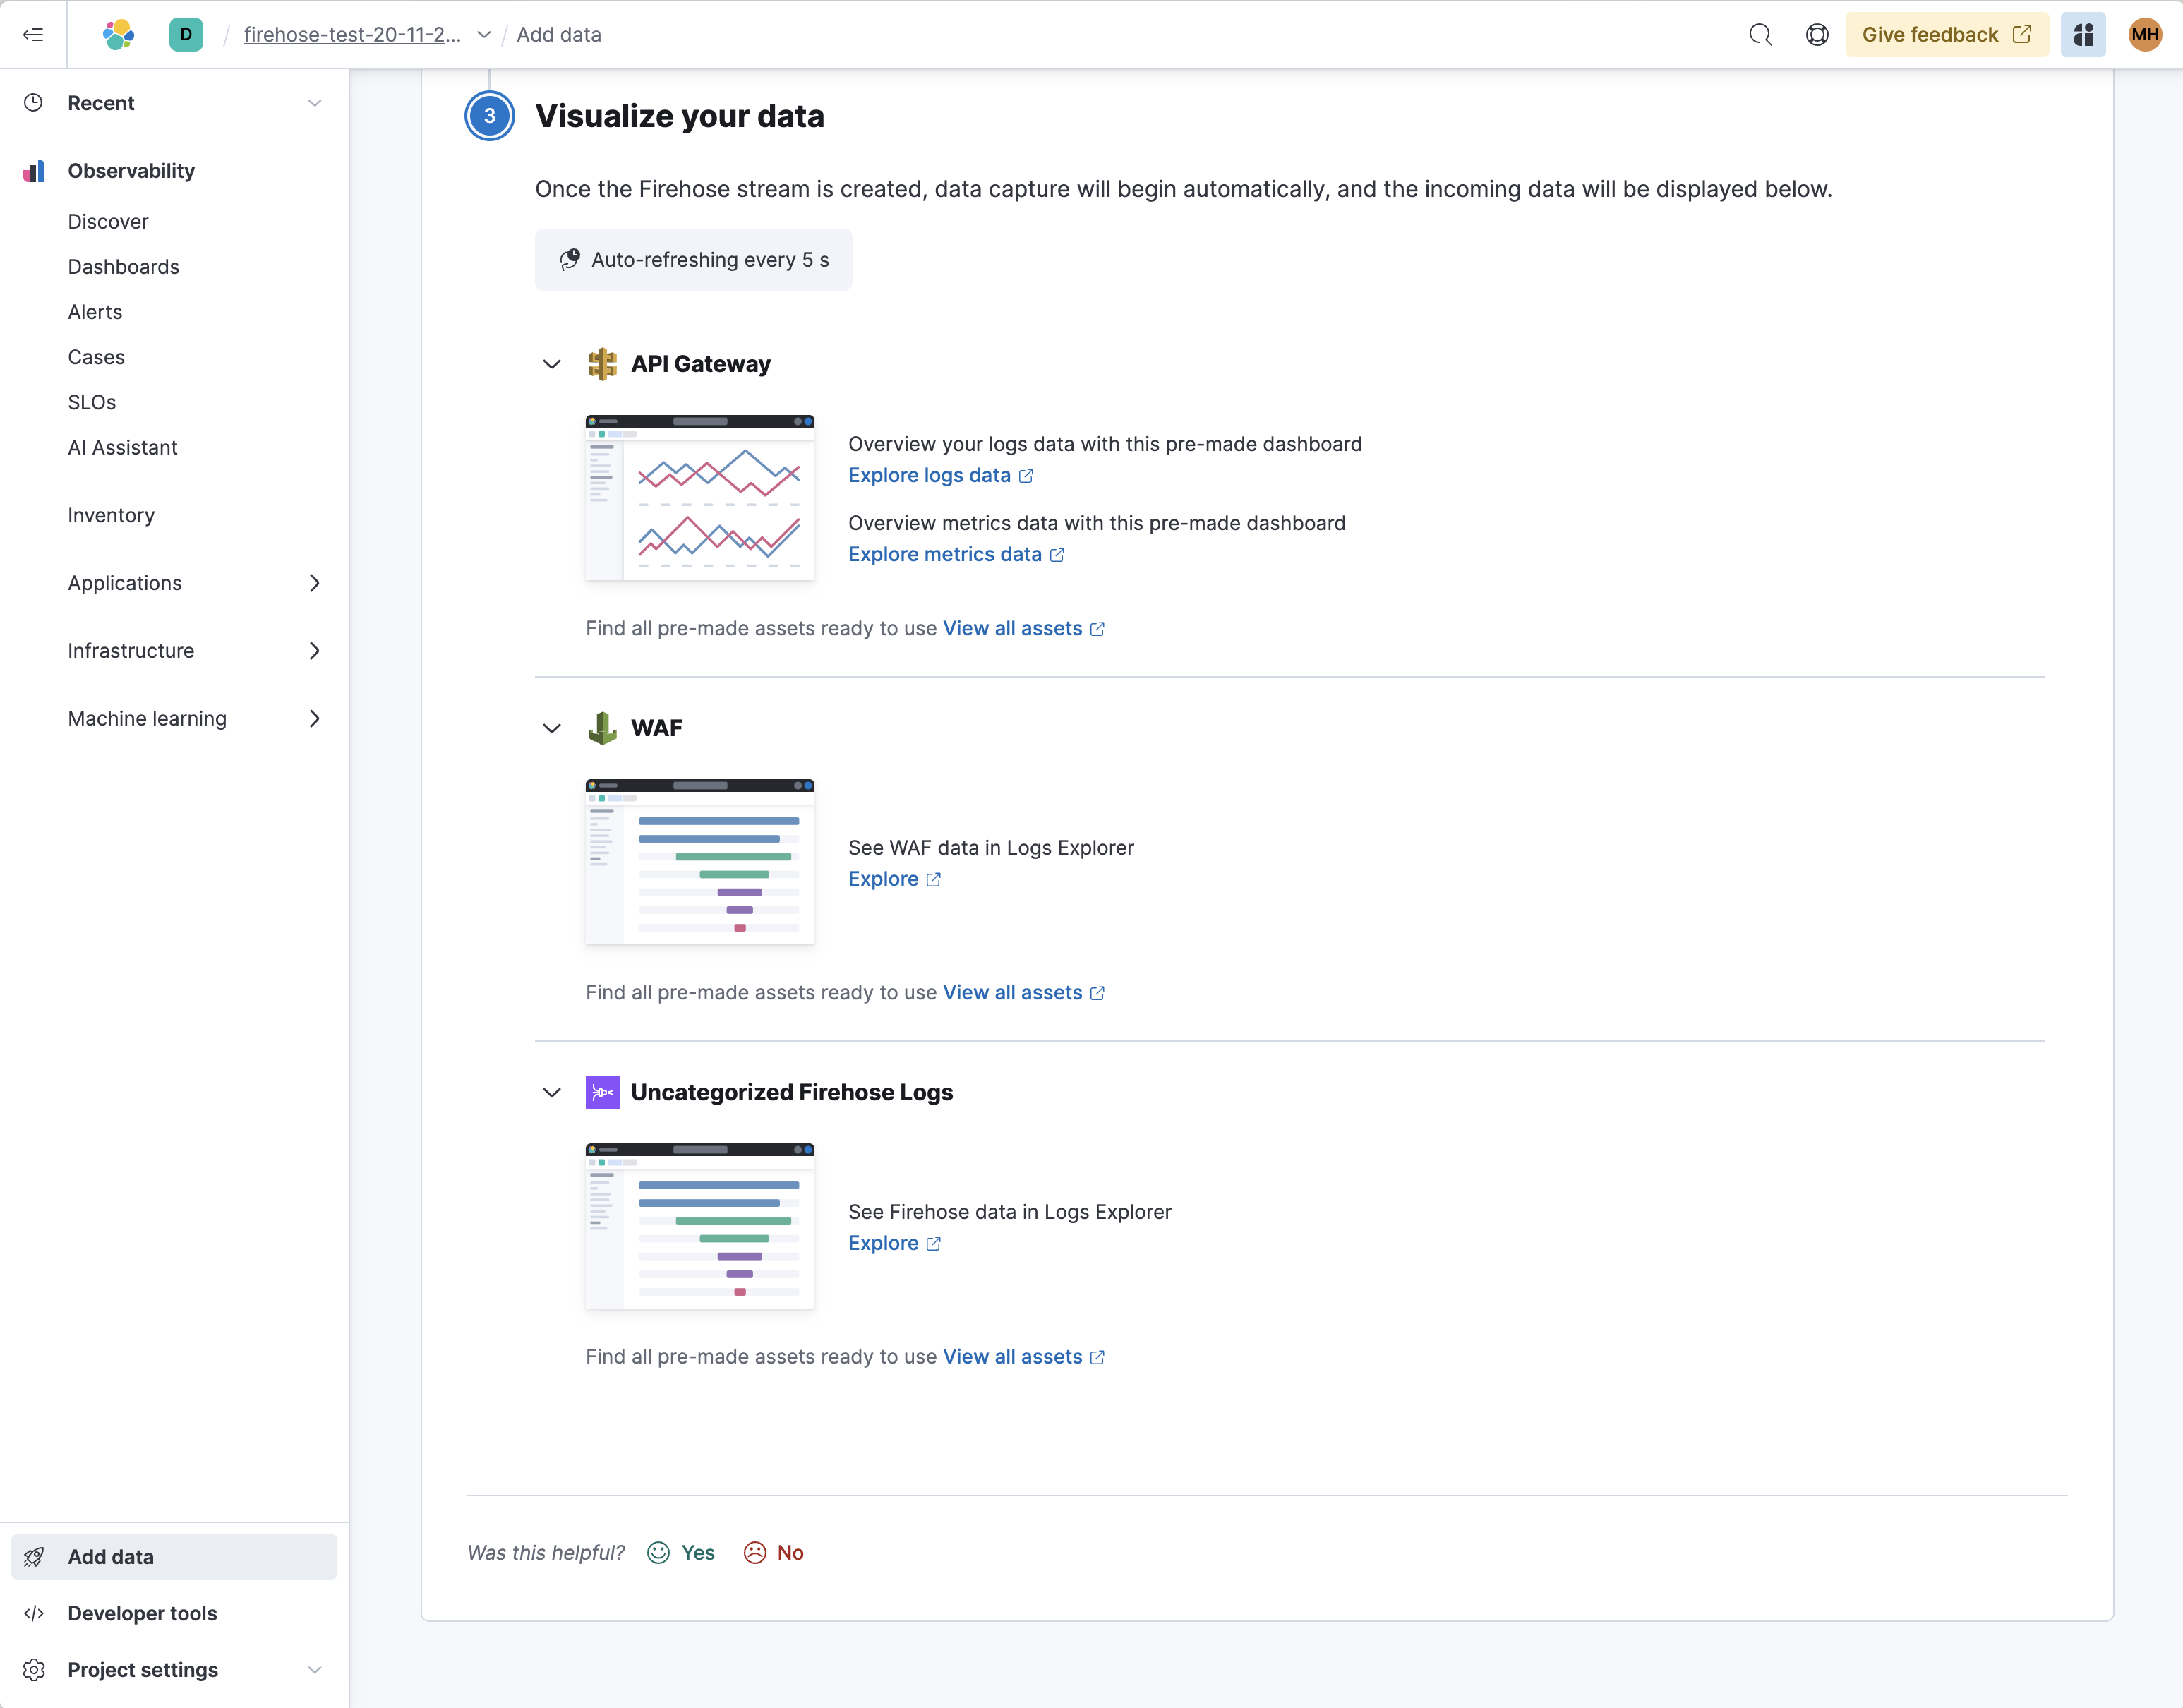
Task: Collapse the Uncategorized Firehose Logs section
Action: pos(552,1092)
